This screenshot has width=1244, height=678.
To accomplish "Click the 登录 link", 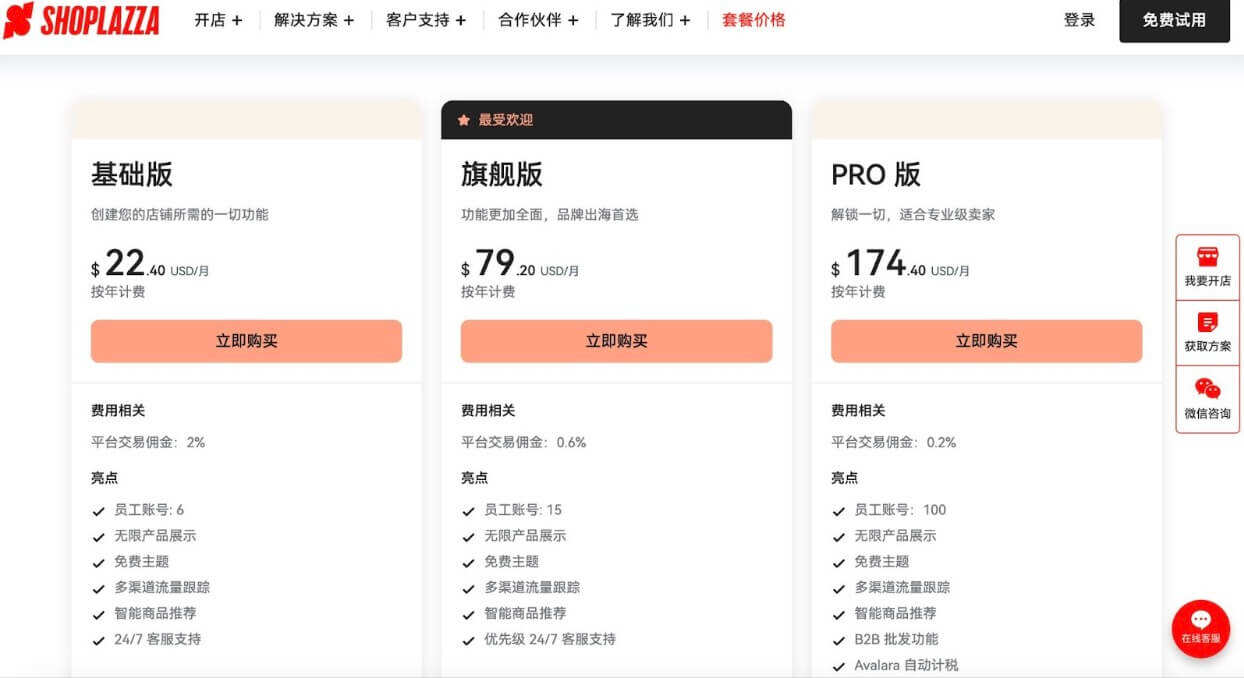I will click(1079, 20).
